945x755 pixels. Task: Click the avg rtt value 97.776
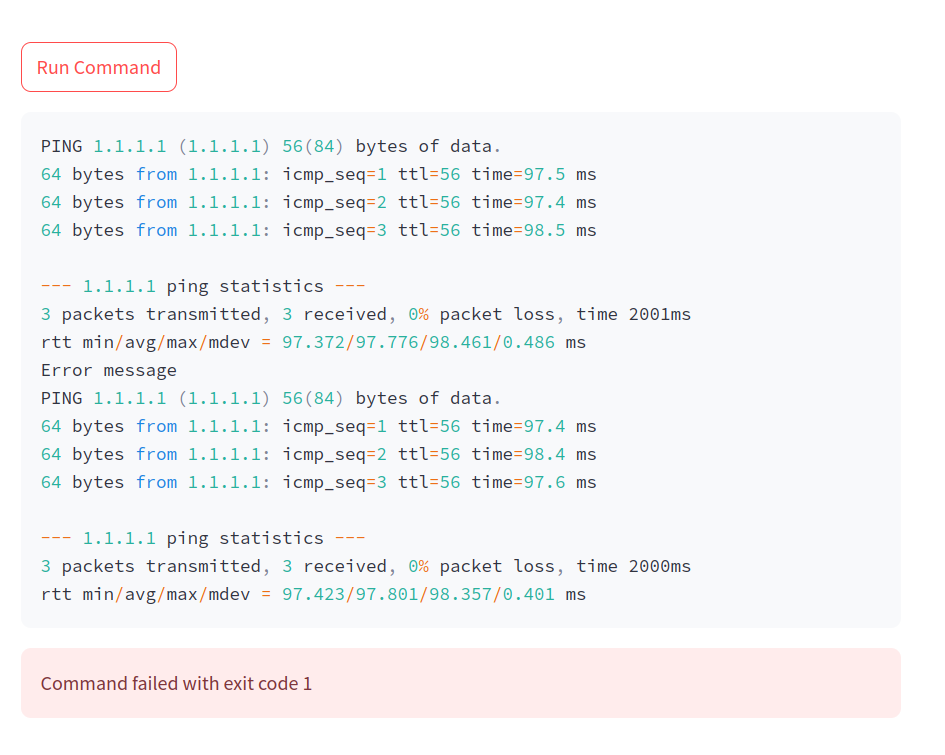[x=387, y=342]
